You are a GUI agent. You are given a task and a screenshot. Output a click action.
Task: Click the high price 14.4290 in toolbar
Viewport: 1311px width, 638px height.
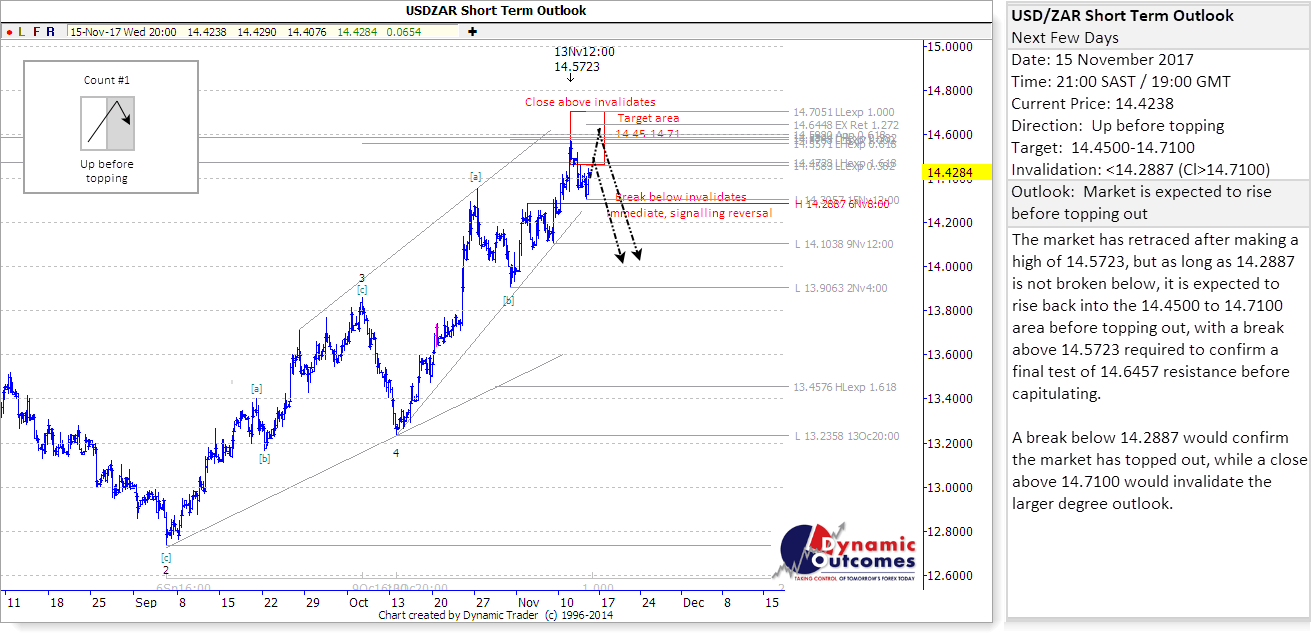click(x=257, y=32)
